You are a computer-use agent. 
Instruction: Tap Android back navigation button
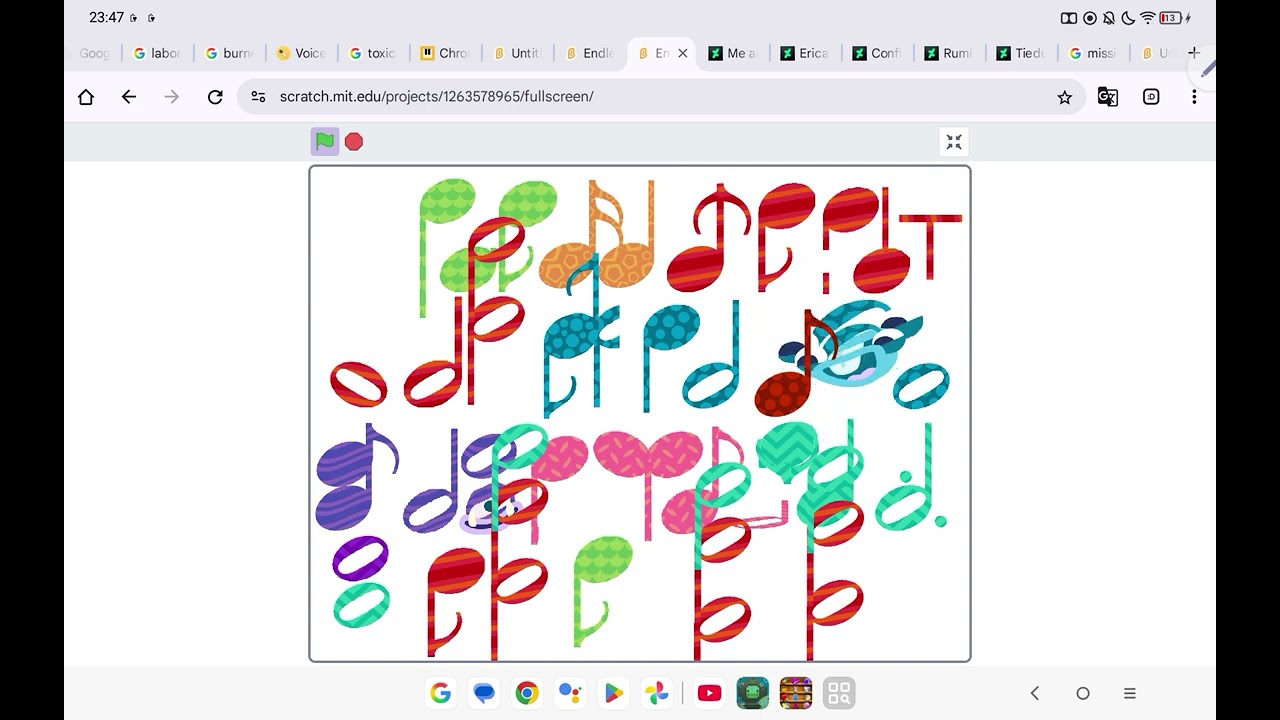pos(1035,693)
